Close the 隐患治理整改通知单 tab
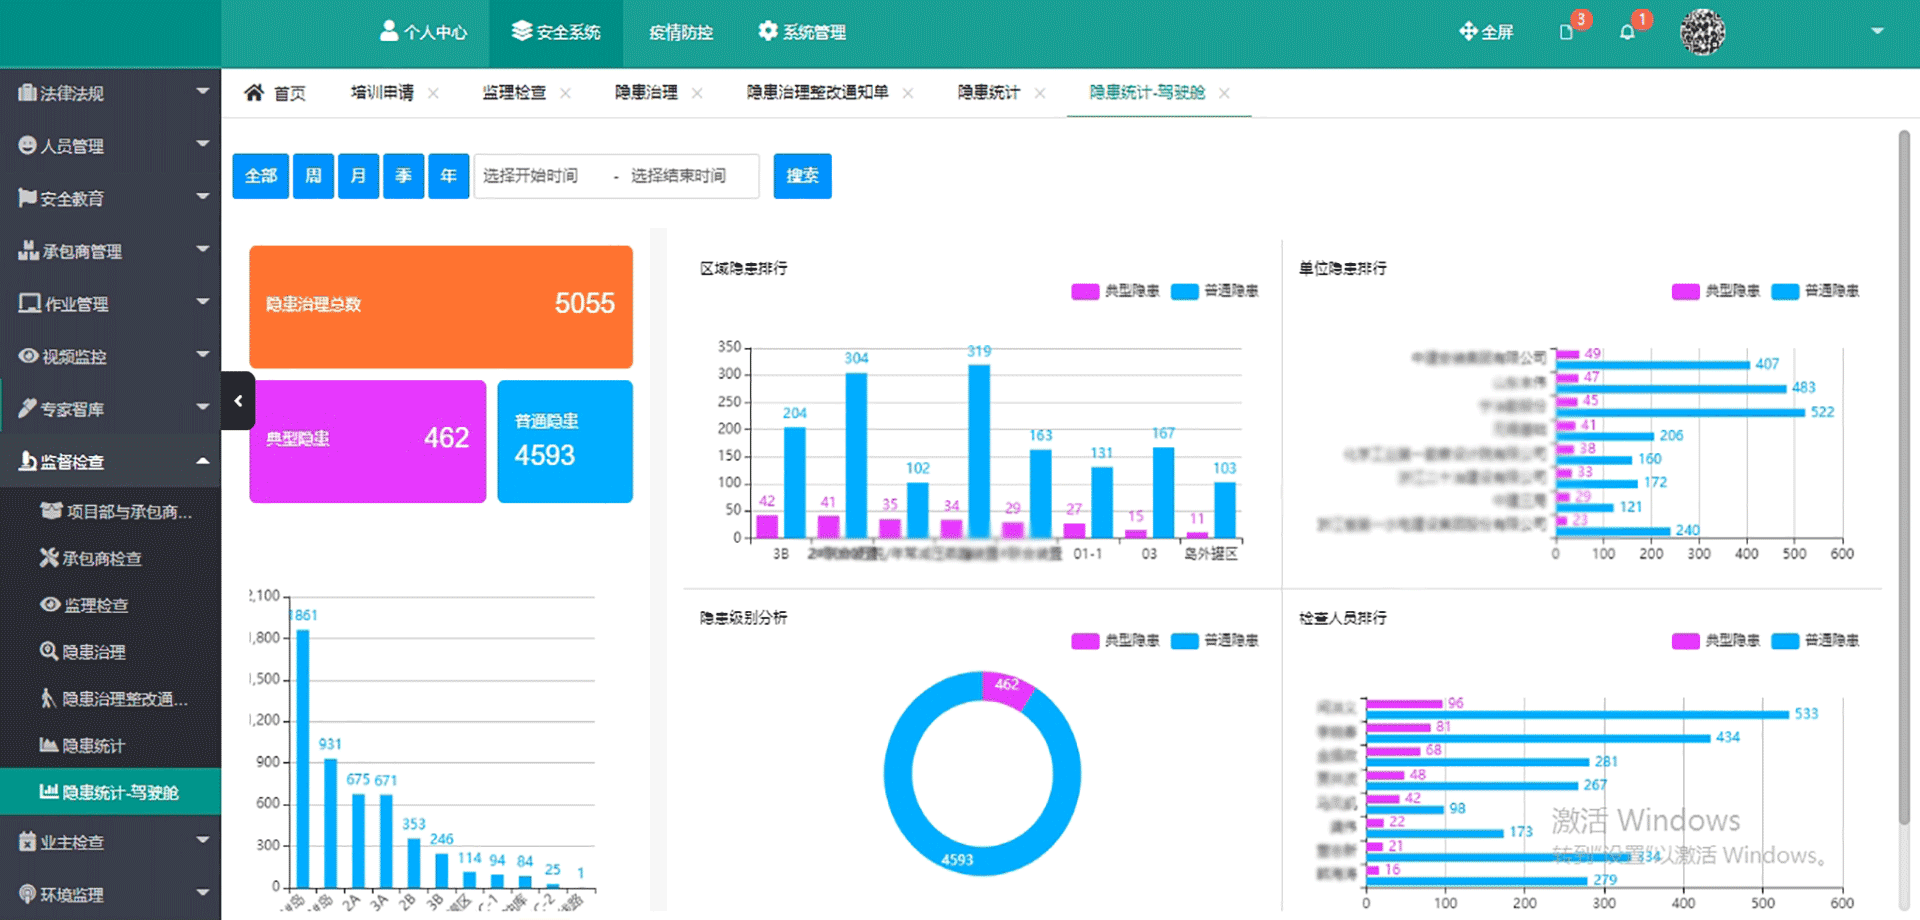The height and width of the screenshot is (920, 1920). 908,93
